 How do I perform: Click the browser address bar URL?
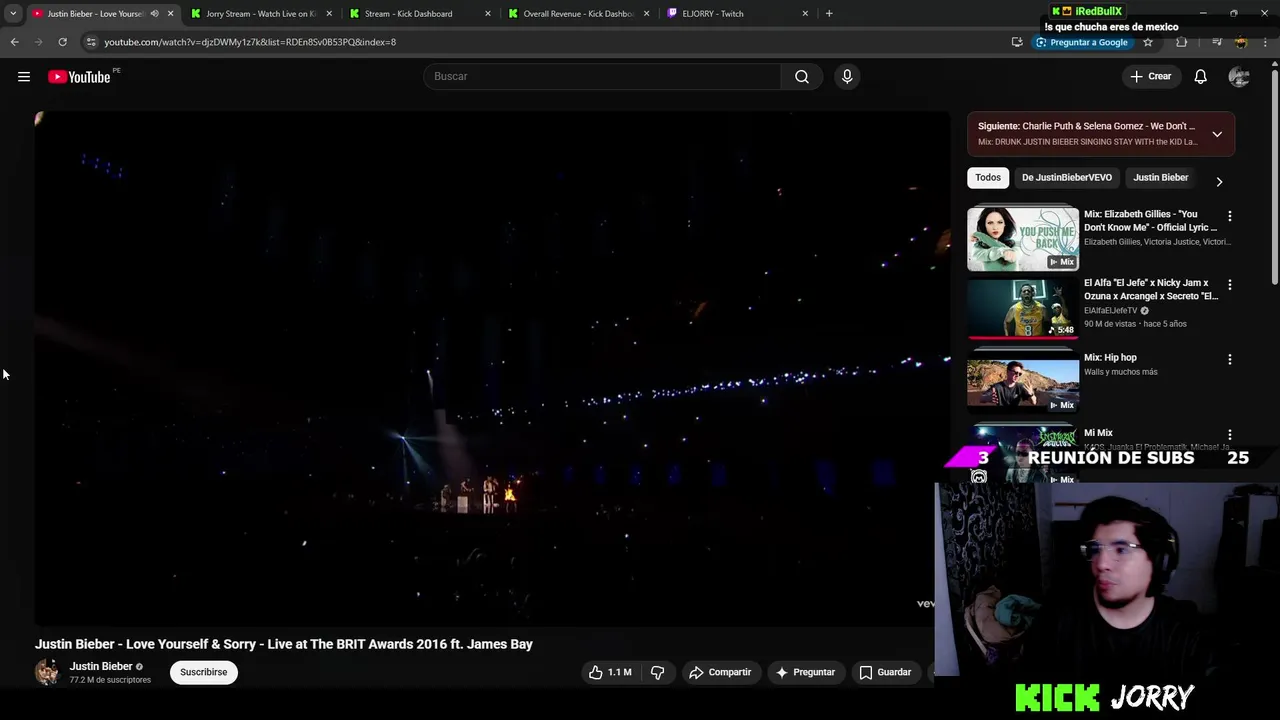pos(250,42)
